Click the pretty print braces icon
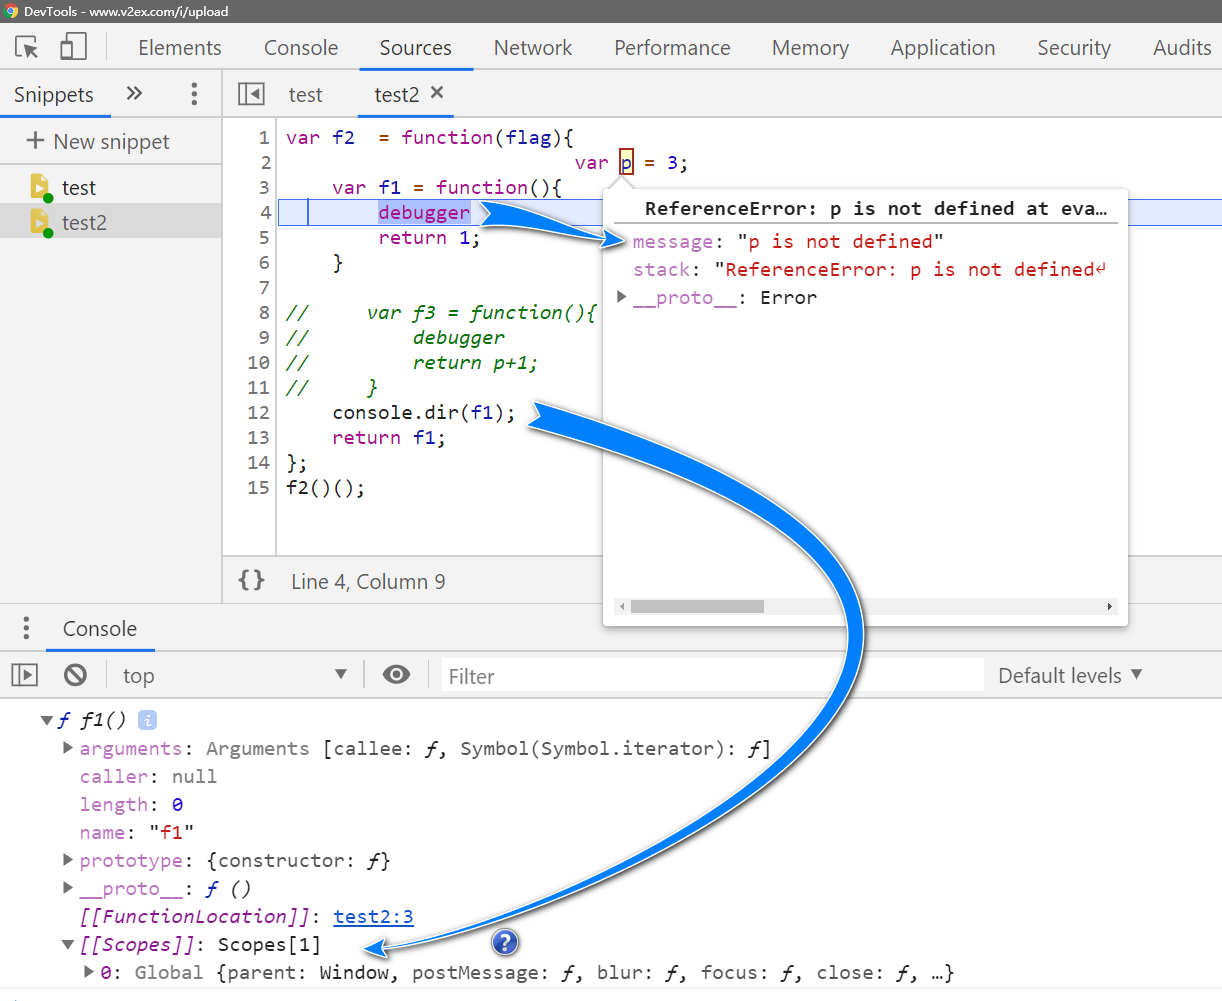 pyautogui.click(x=252, y=580)
